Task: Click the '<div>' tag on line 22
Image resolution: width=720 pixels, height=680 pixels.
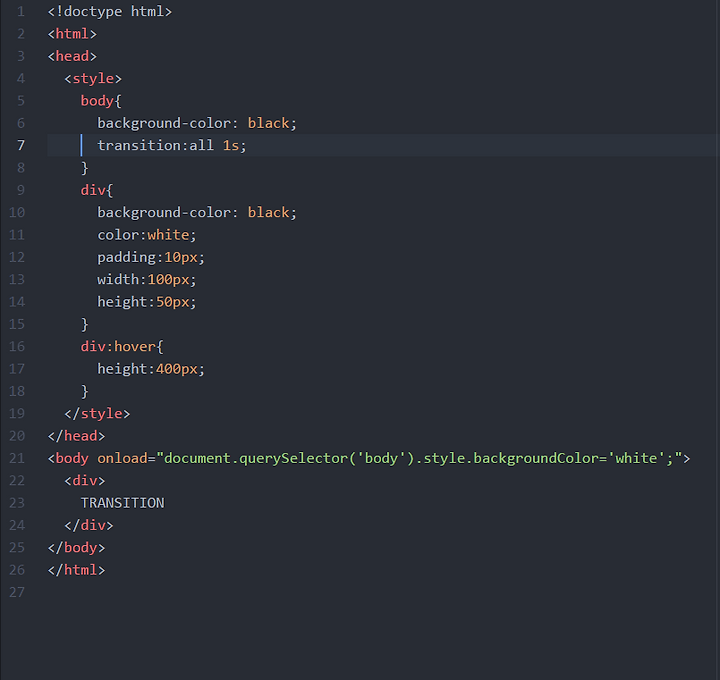Action: click(85, 481)
